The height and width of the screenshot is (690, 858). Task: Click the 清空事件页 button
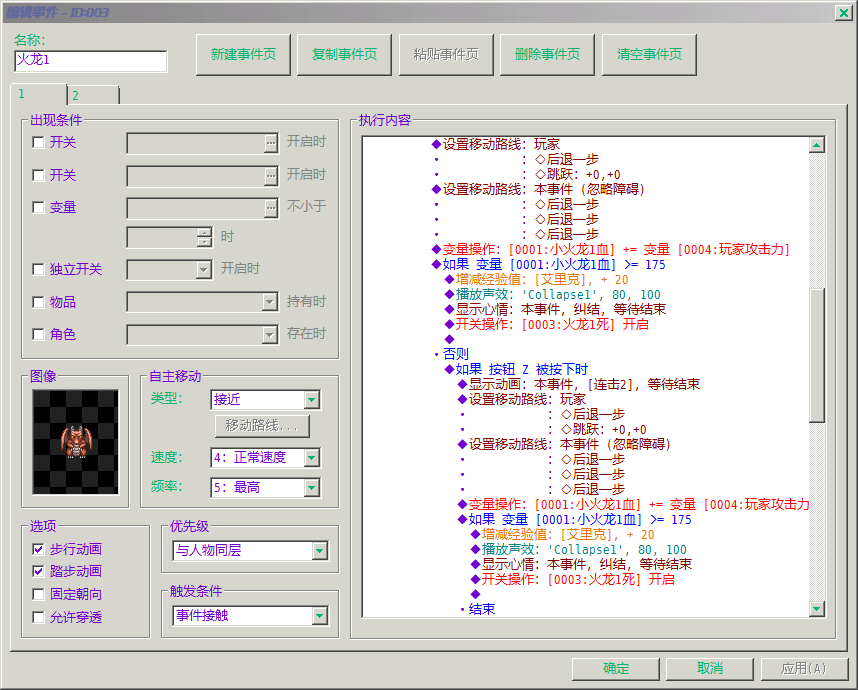(649, 55)
